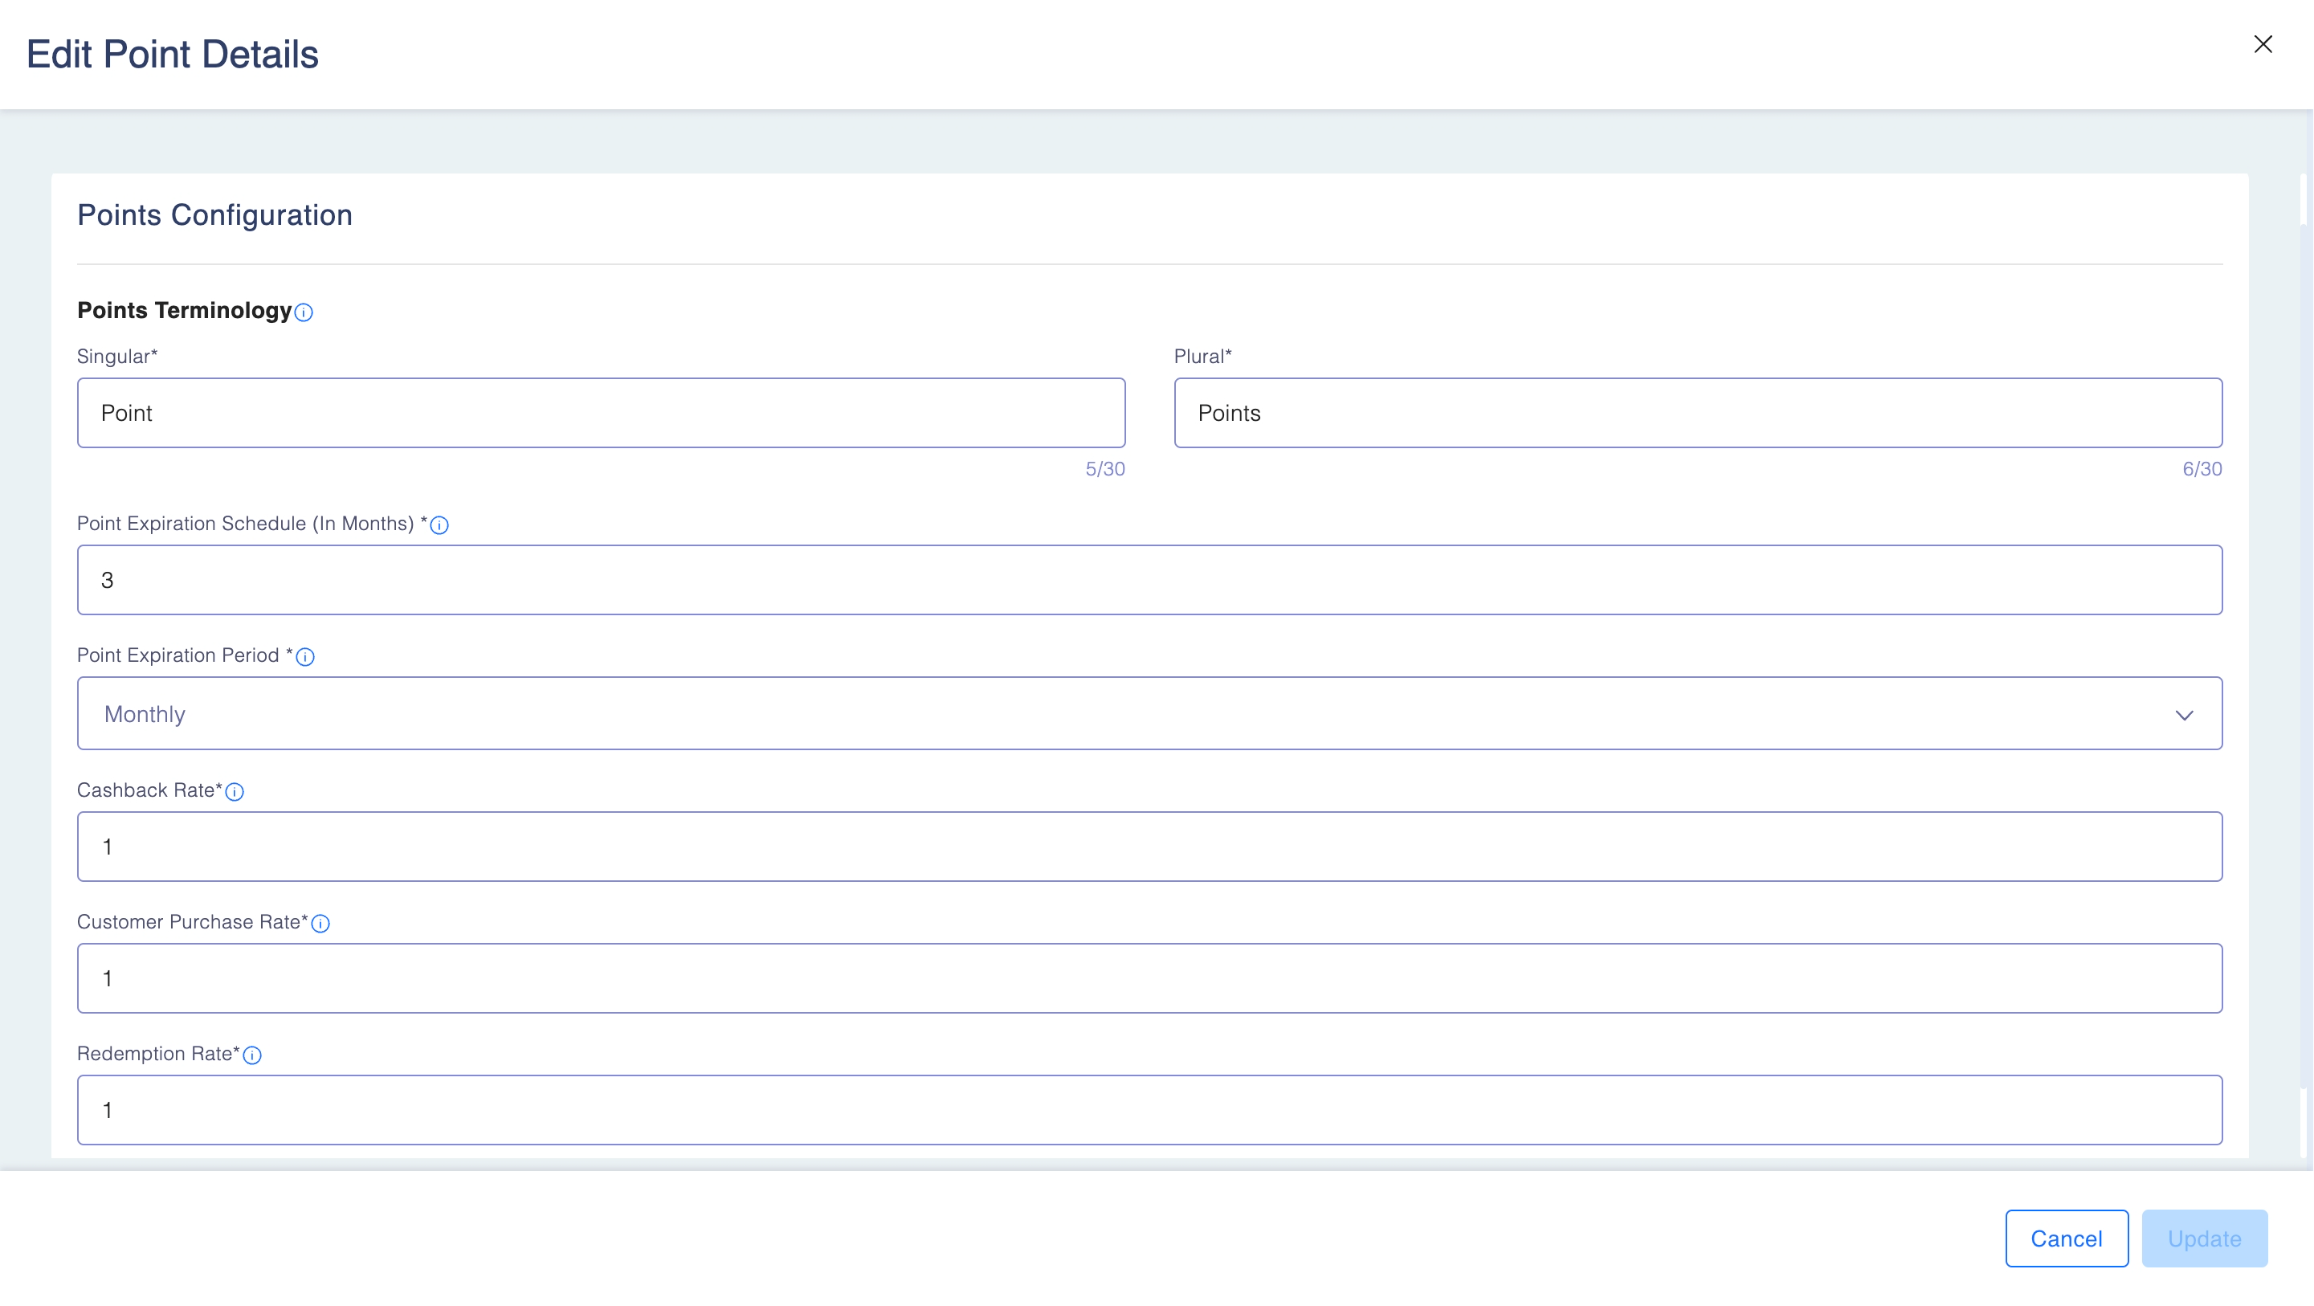Focus the Redemption Rate input field

(1149, 1110)
